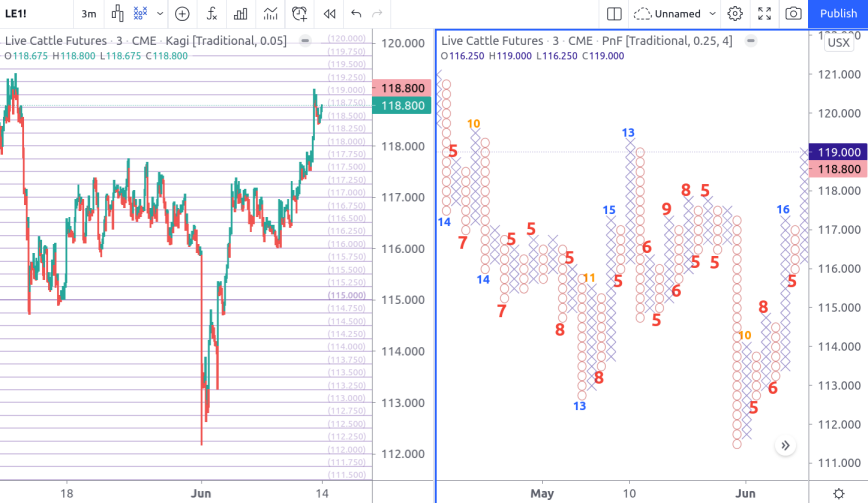Expand the chart style dropdown arrow
Image resolution: width=868 pixels, height=503 pixels.
click(160, 14)
